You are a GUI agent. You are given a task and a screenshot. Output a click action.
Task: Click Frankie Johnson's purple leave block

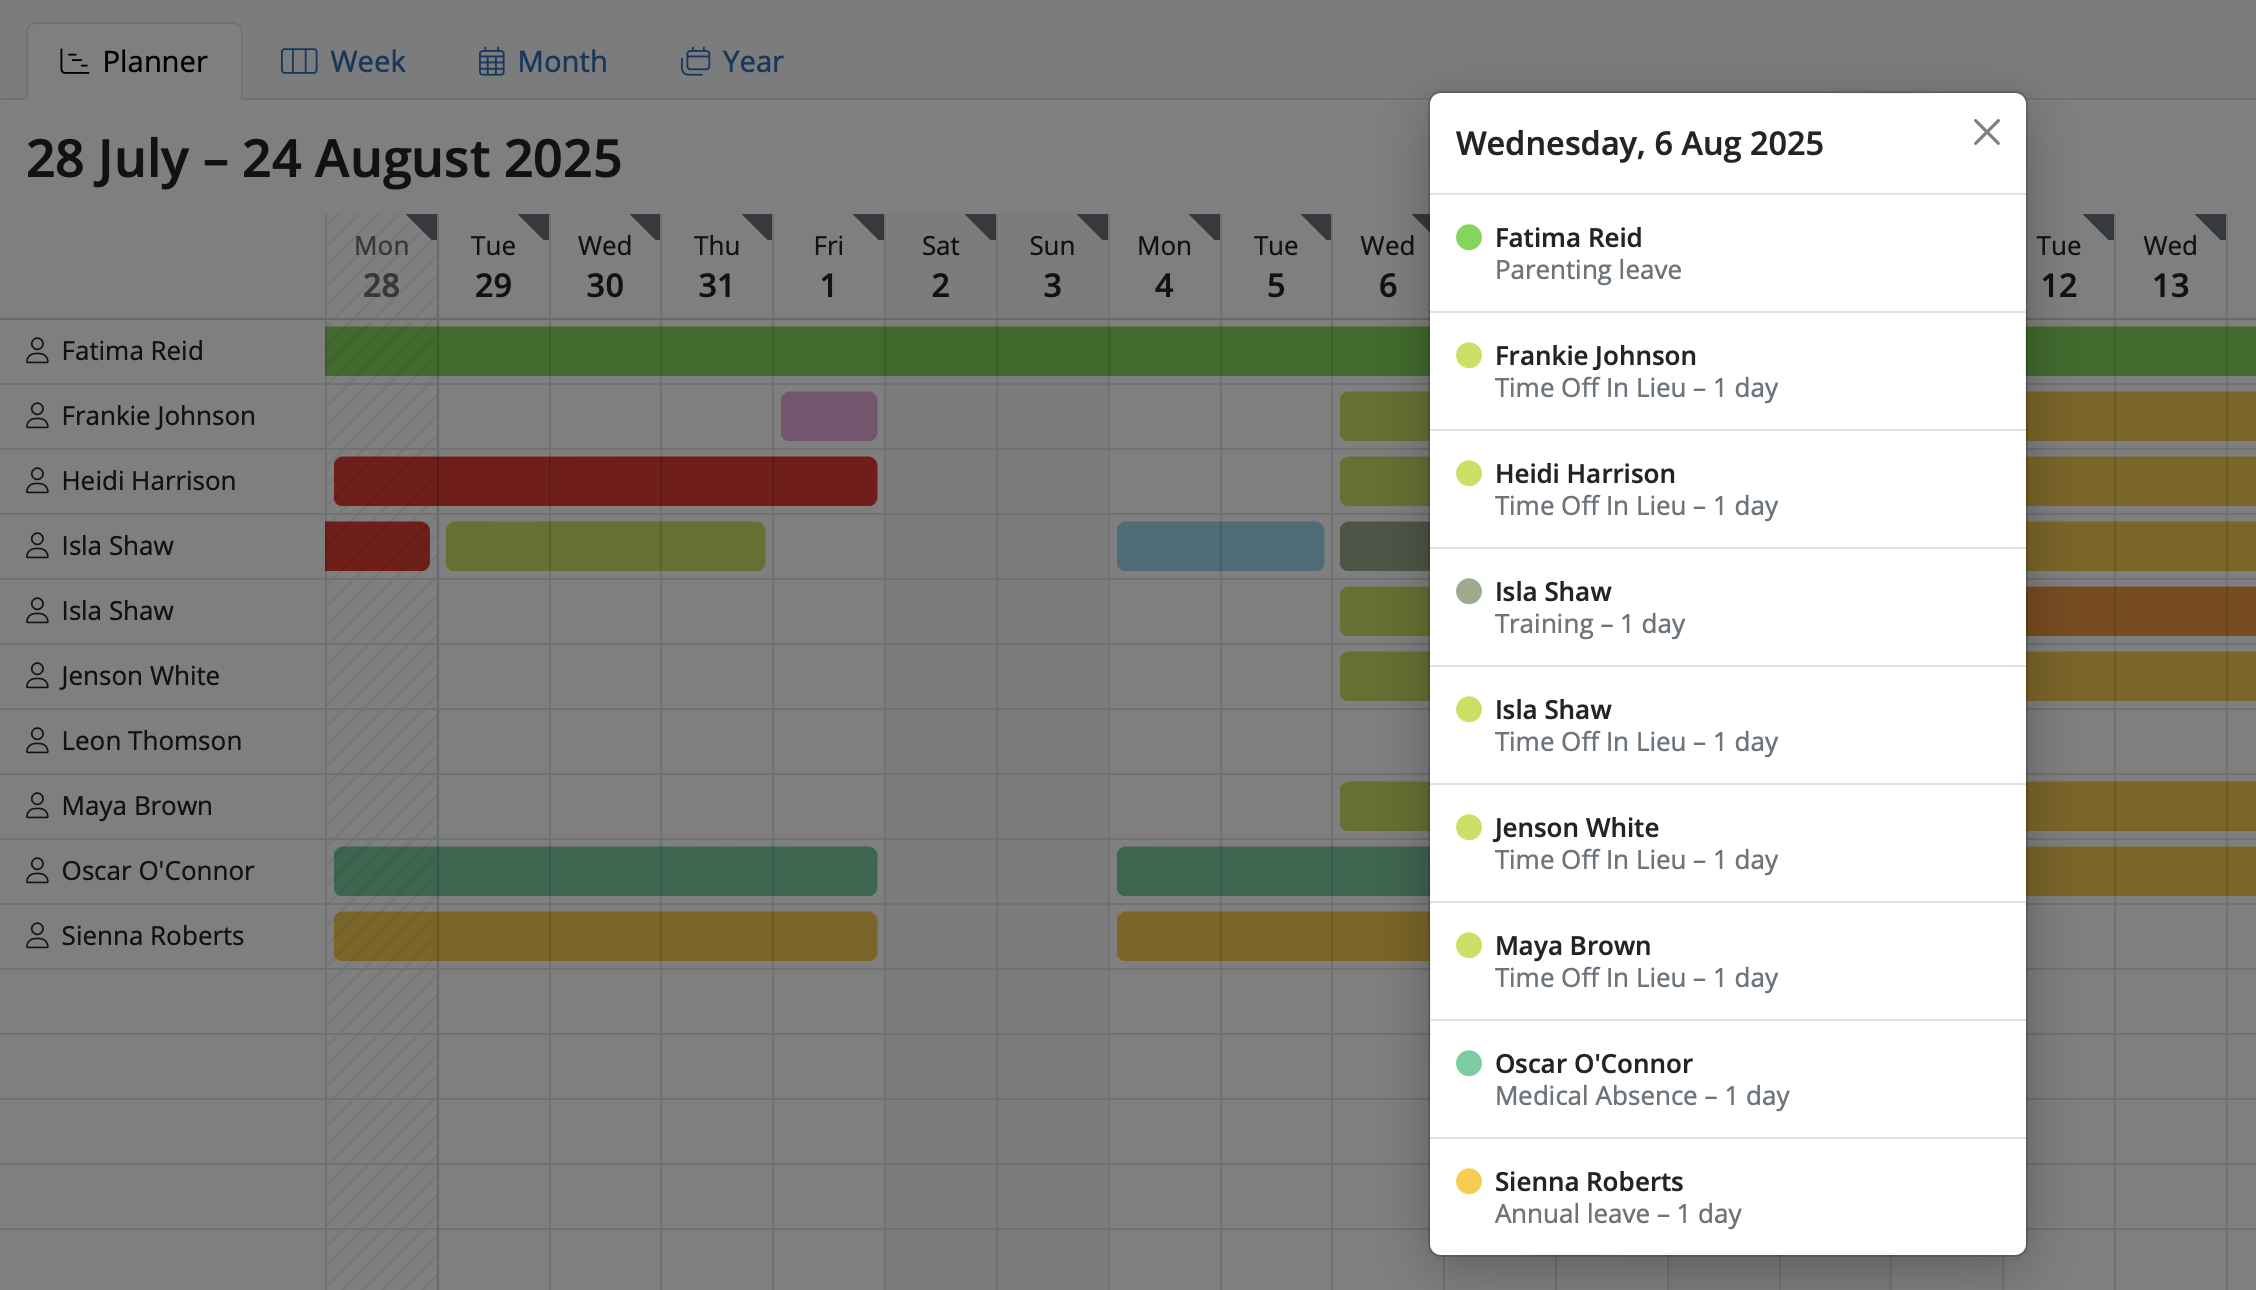coord(828,416)
